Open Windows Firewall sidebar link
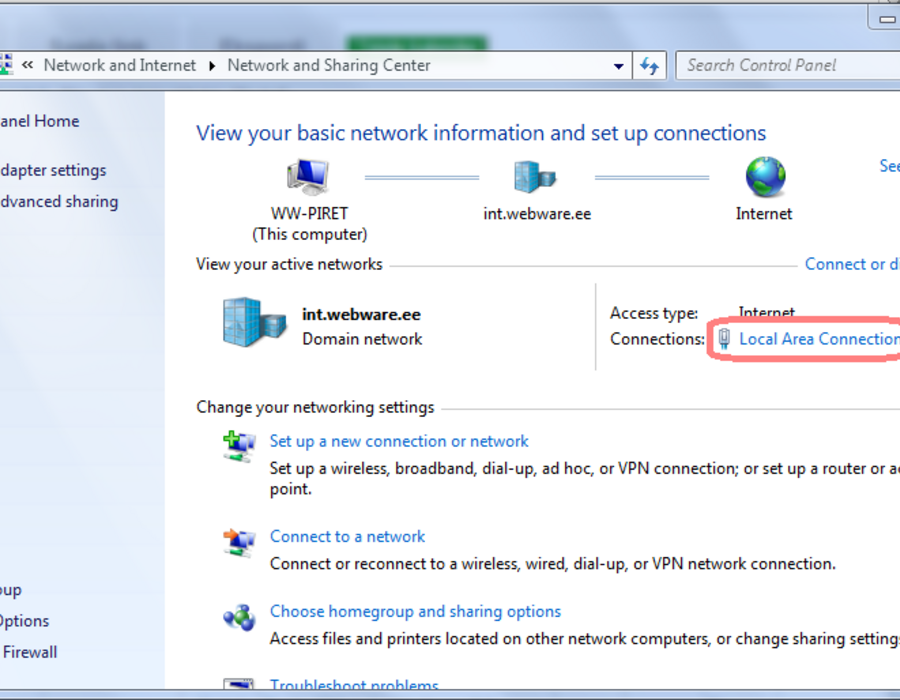The height and width of the screenshot is (700, 900). 29,652
